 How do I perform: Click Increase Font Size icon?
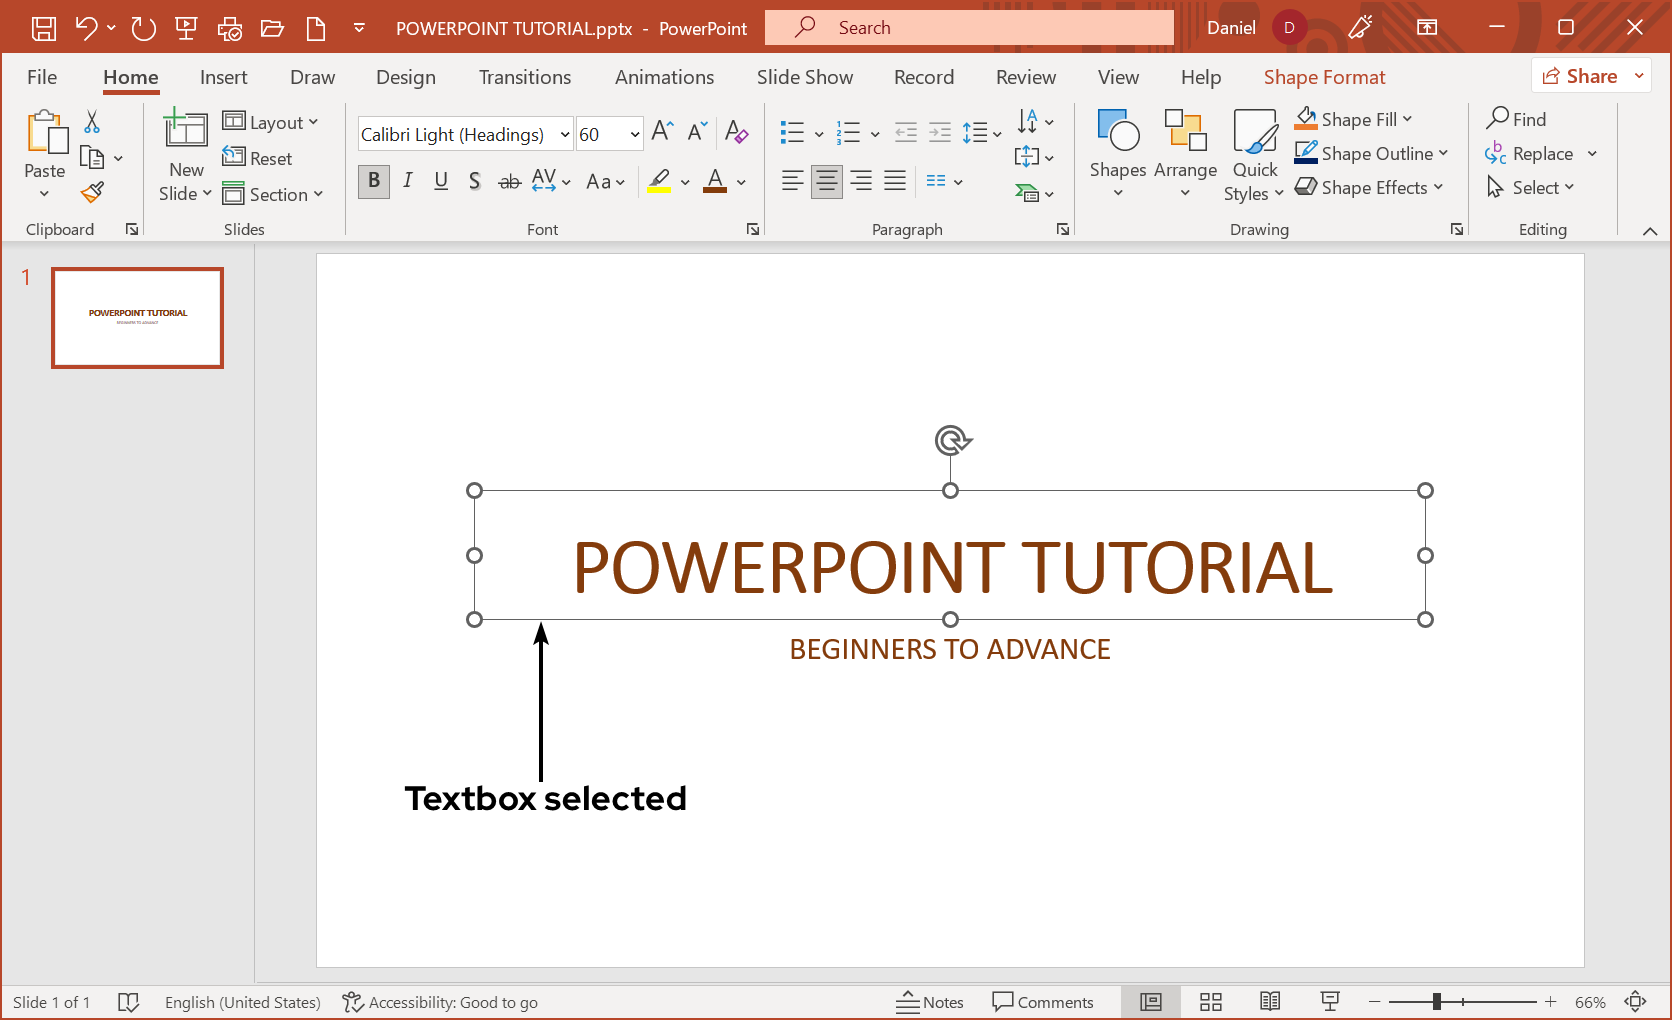pyautogui.click(x=662, y=132)
